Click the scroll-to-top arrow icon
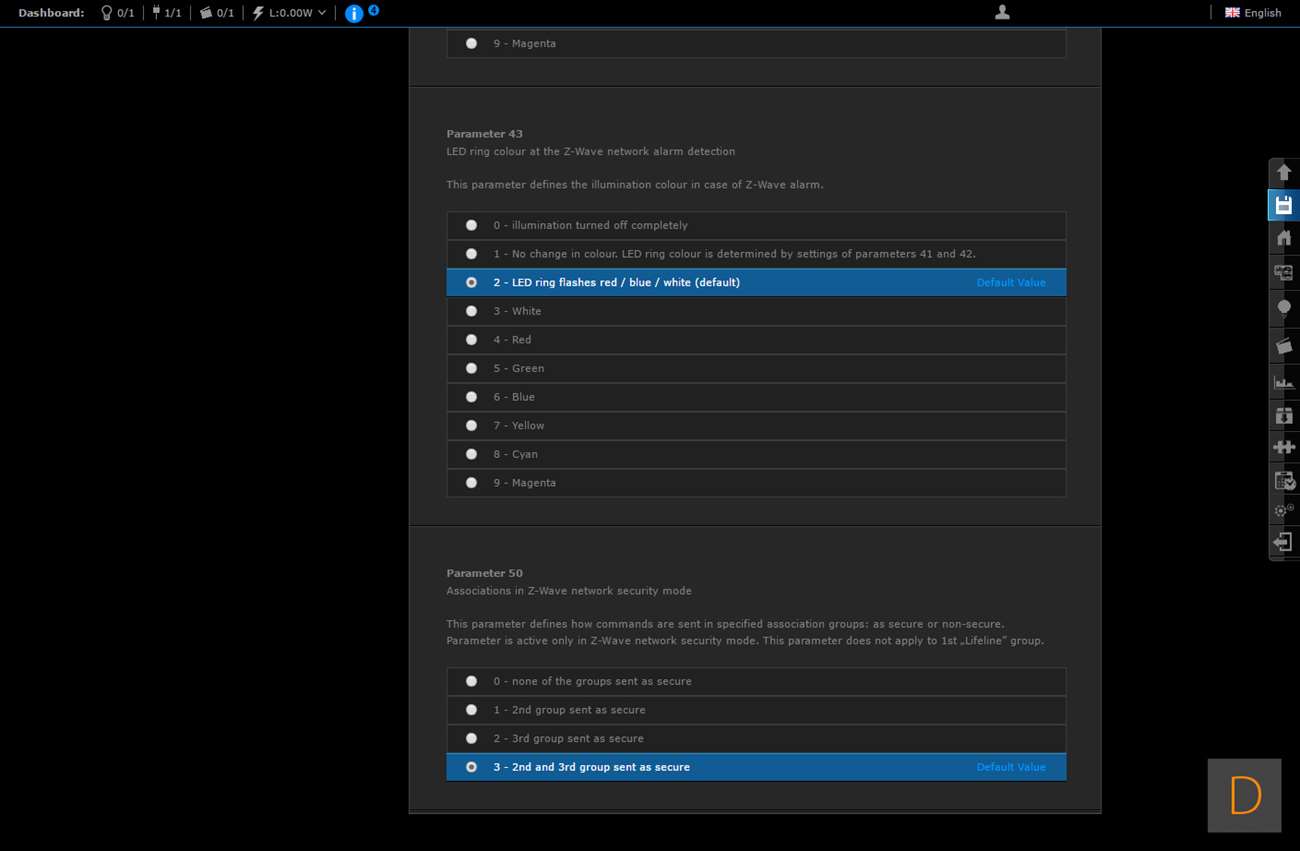1300x851 pixels. click(x=1284, y=172)
